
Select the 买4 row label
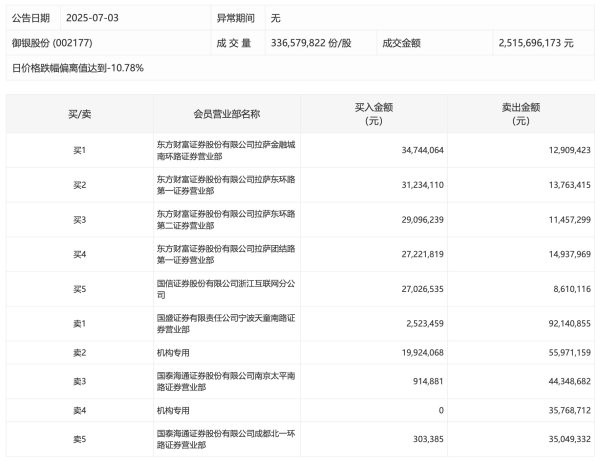(x=80, y=254)
